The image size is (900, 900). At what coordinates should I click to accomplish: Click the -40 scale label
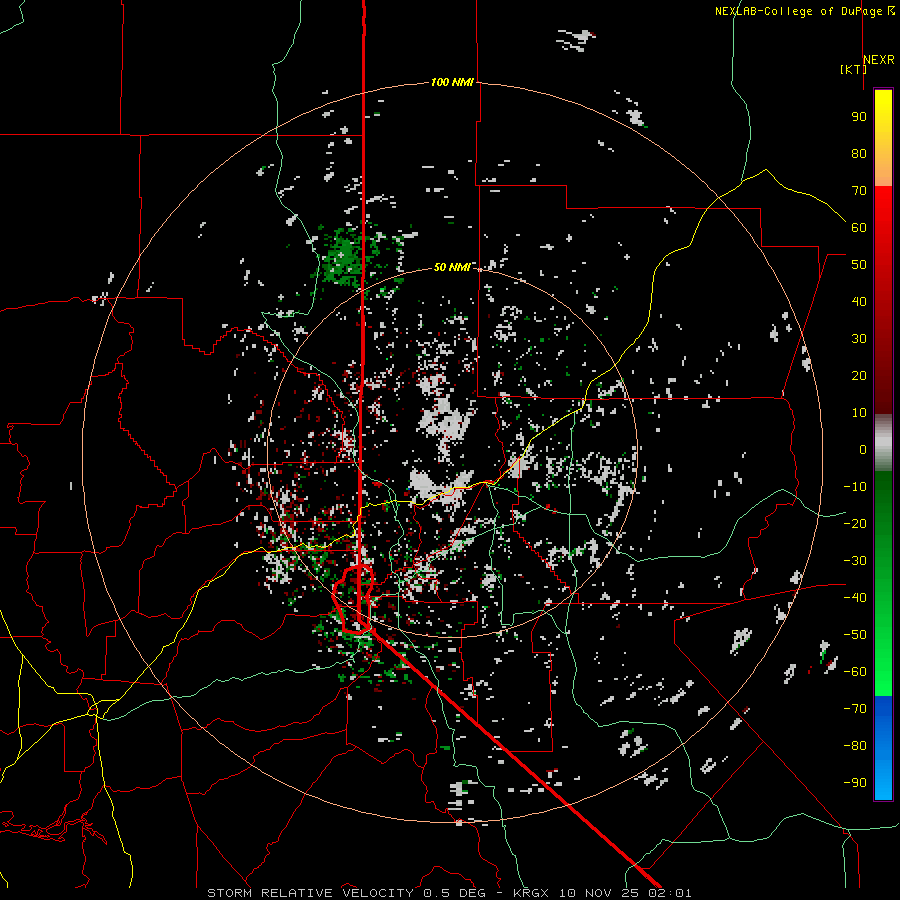click(855, 598)
